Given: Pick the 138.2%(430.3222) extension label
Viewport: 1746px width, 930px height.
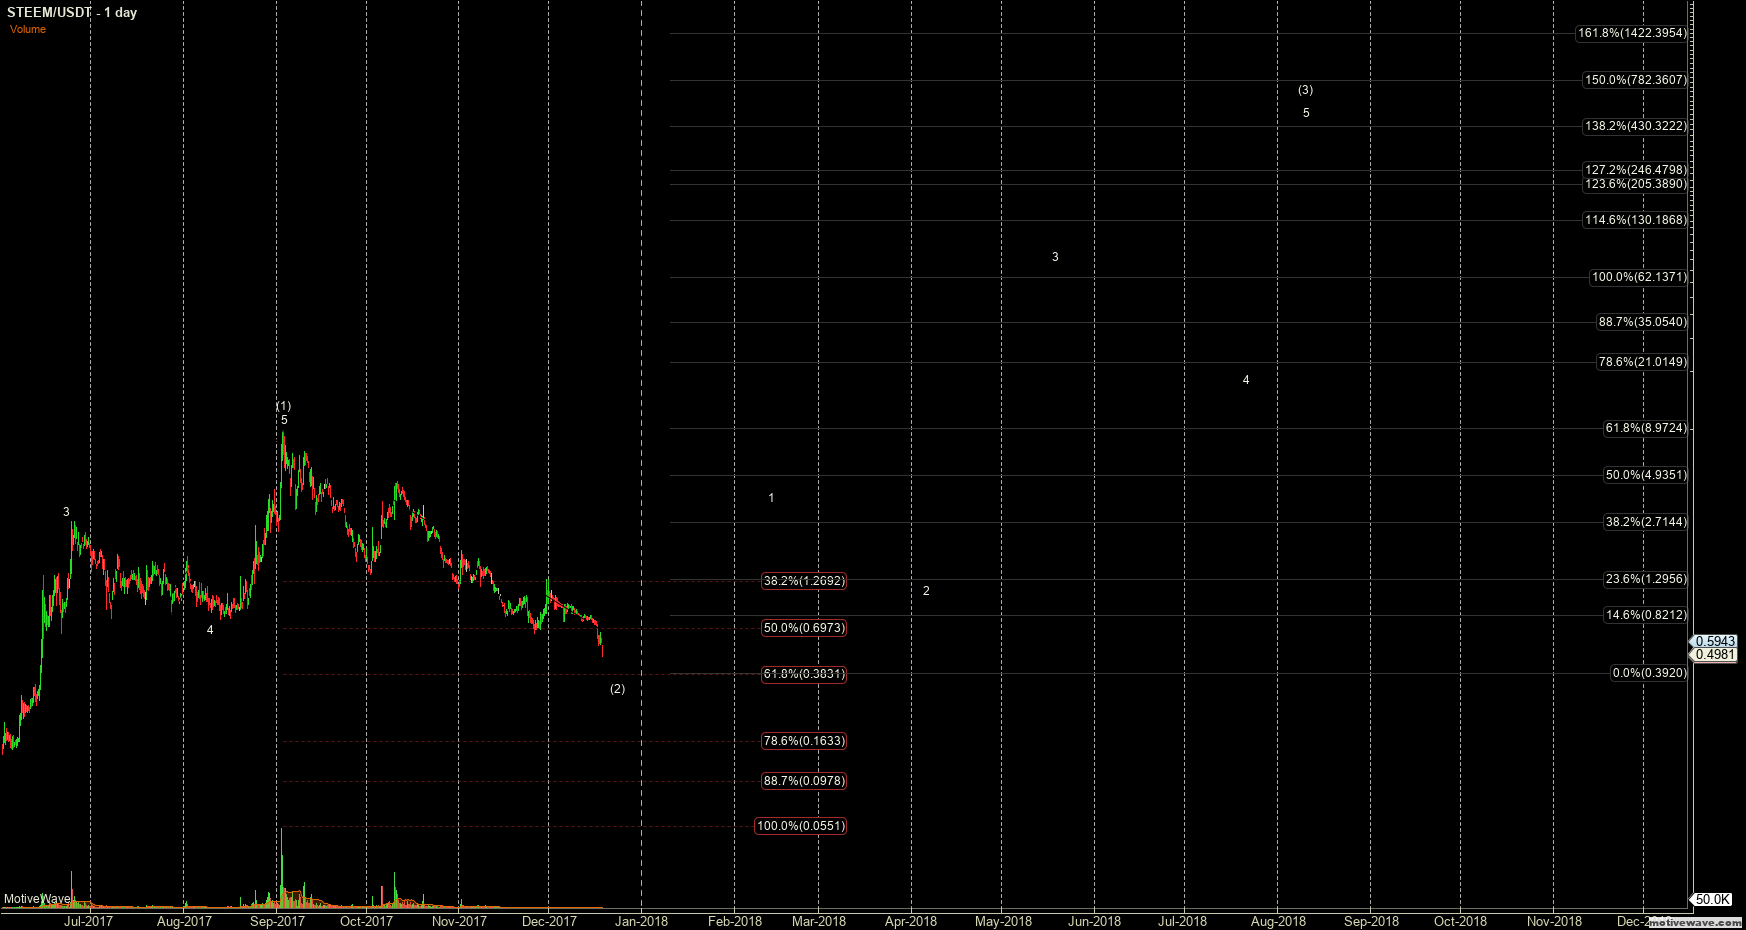Looking at the screenshot, I should (x=1636, y=126).
